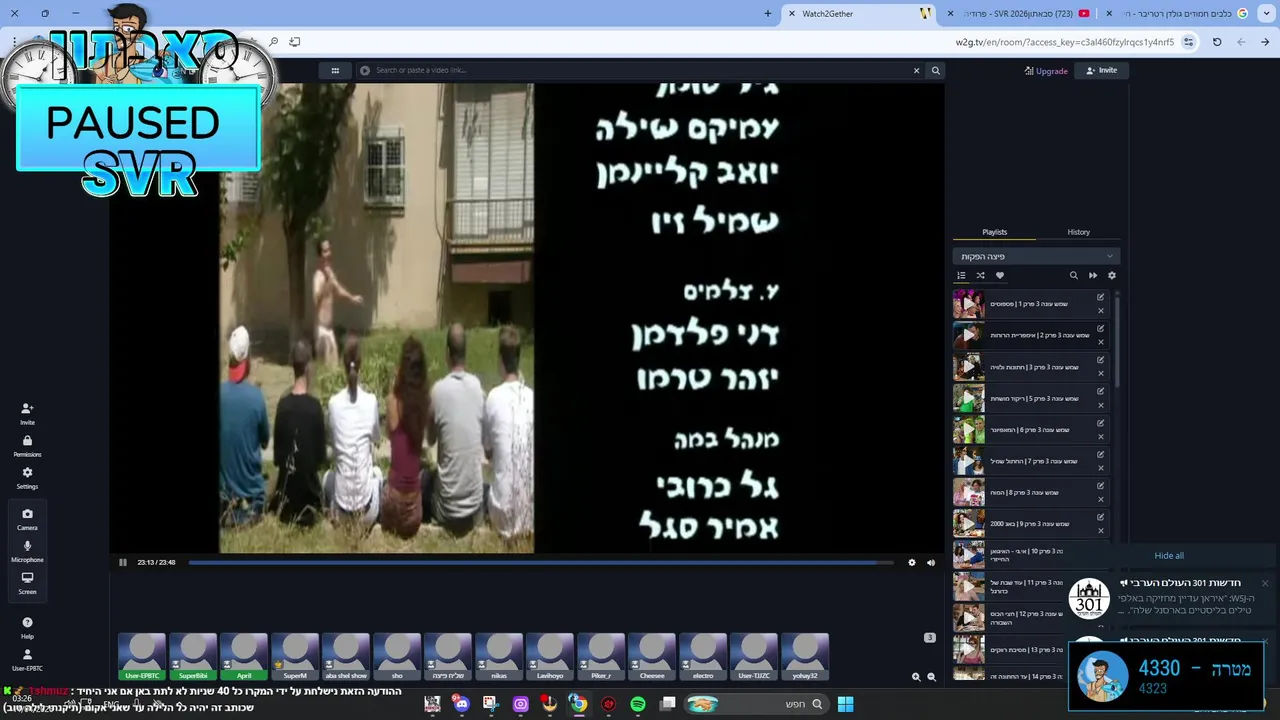
Task: Zoom in user tiles
Action: [916, 677]
